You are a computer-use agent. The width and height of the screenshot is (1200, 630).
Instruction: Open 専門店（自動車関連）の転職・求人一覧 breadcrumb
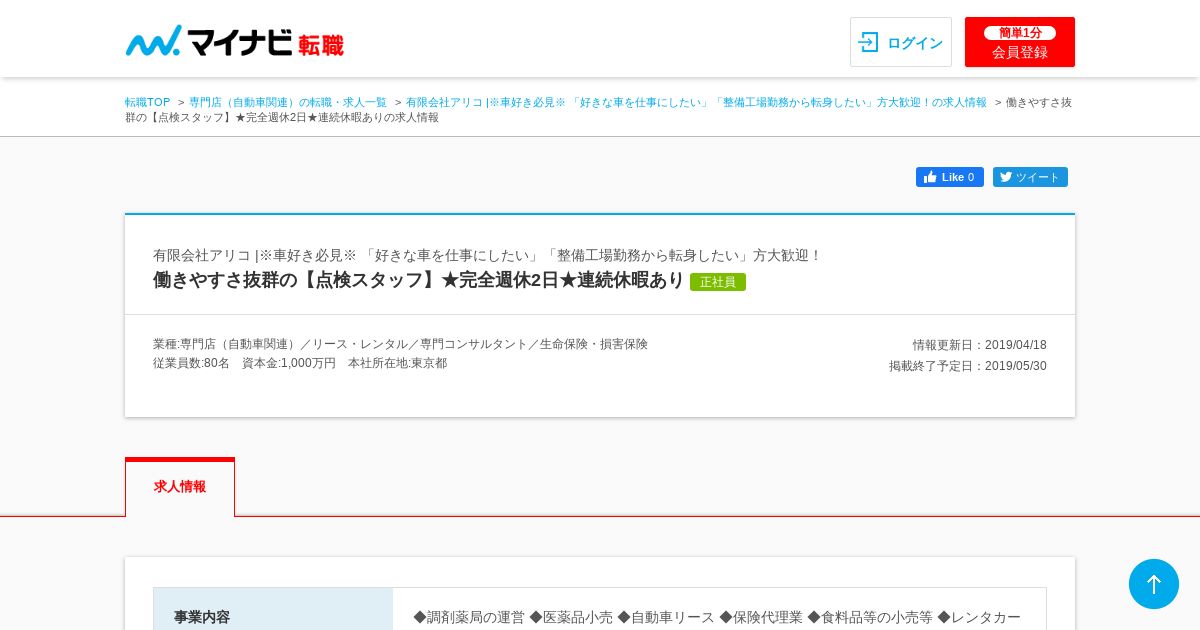[288, 102]
